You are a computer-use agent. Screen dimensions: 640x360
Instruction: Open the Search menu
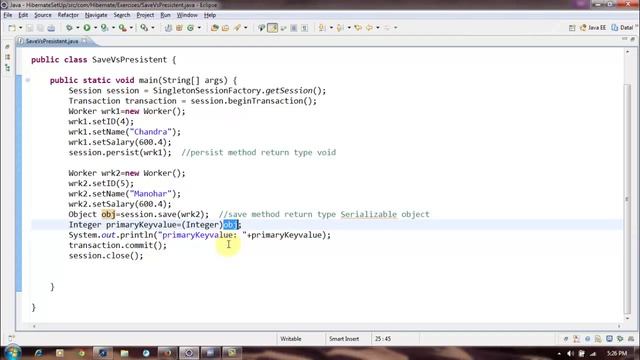click(x=122, y=15)
